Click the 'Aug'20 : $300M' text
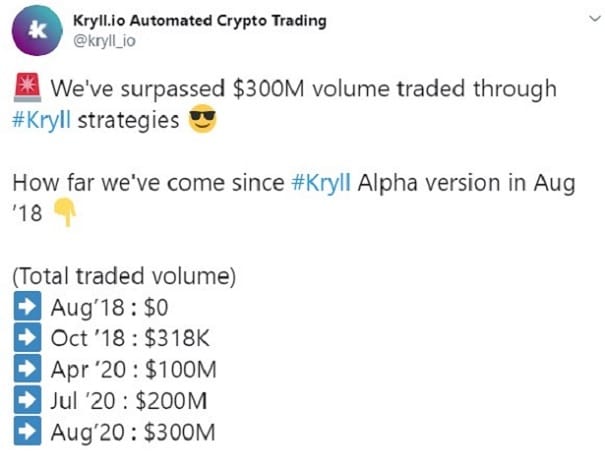The height and width of the screenshot is (465, 605). coord(133,432)
